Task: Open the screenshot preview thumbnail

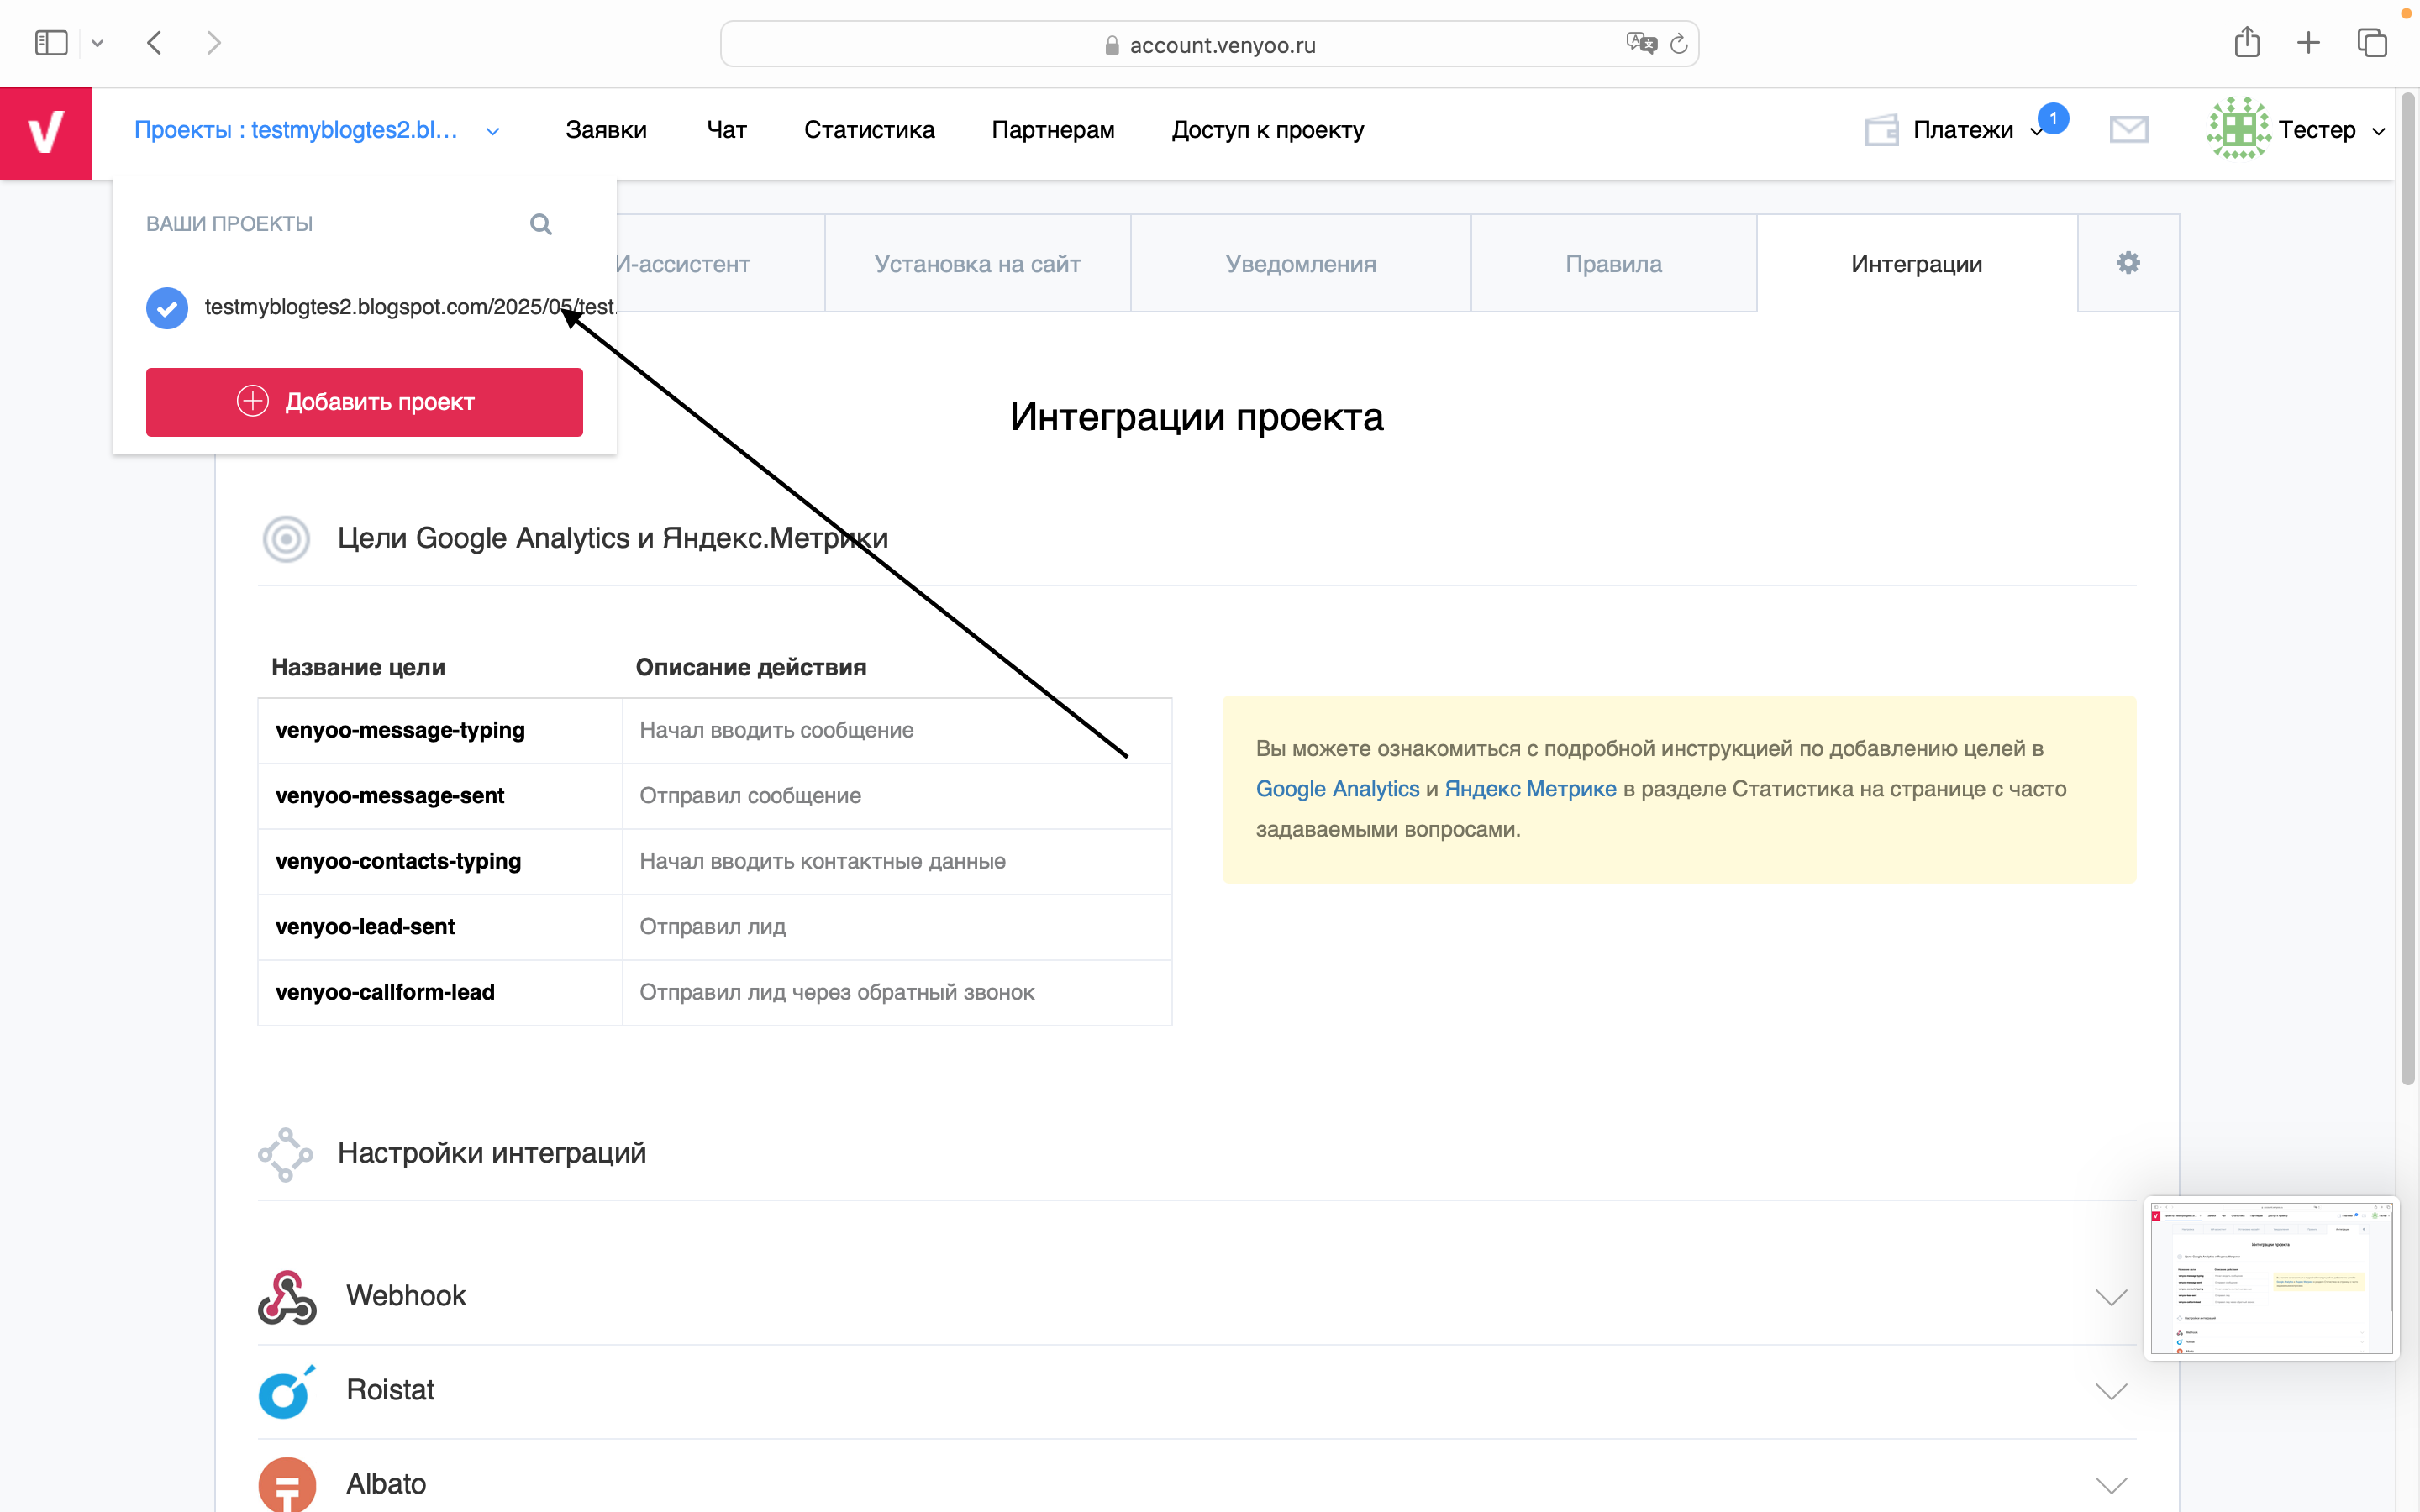Action: [2270, 1278]
